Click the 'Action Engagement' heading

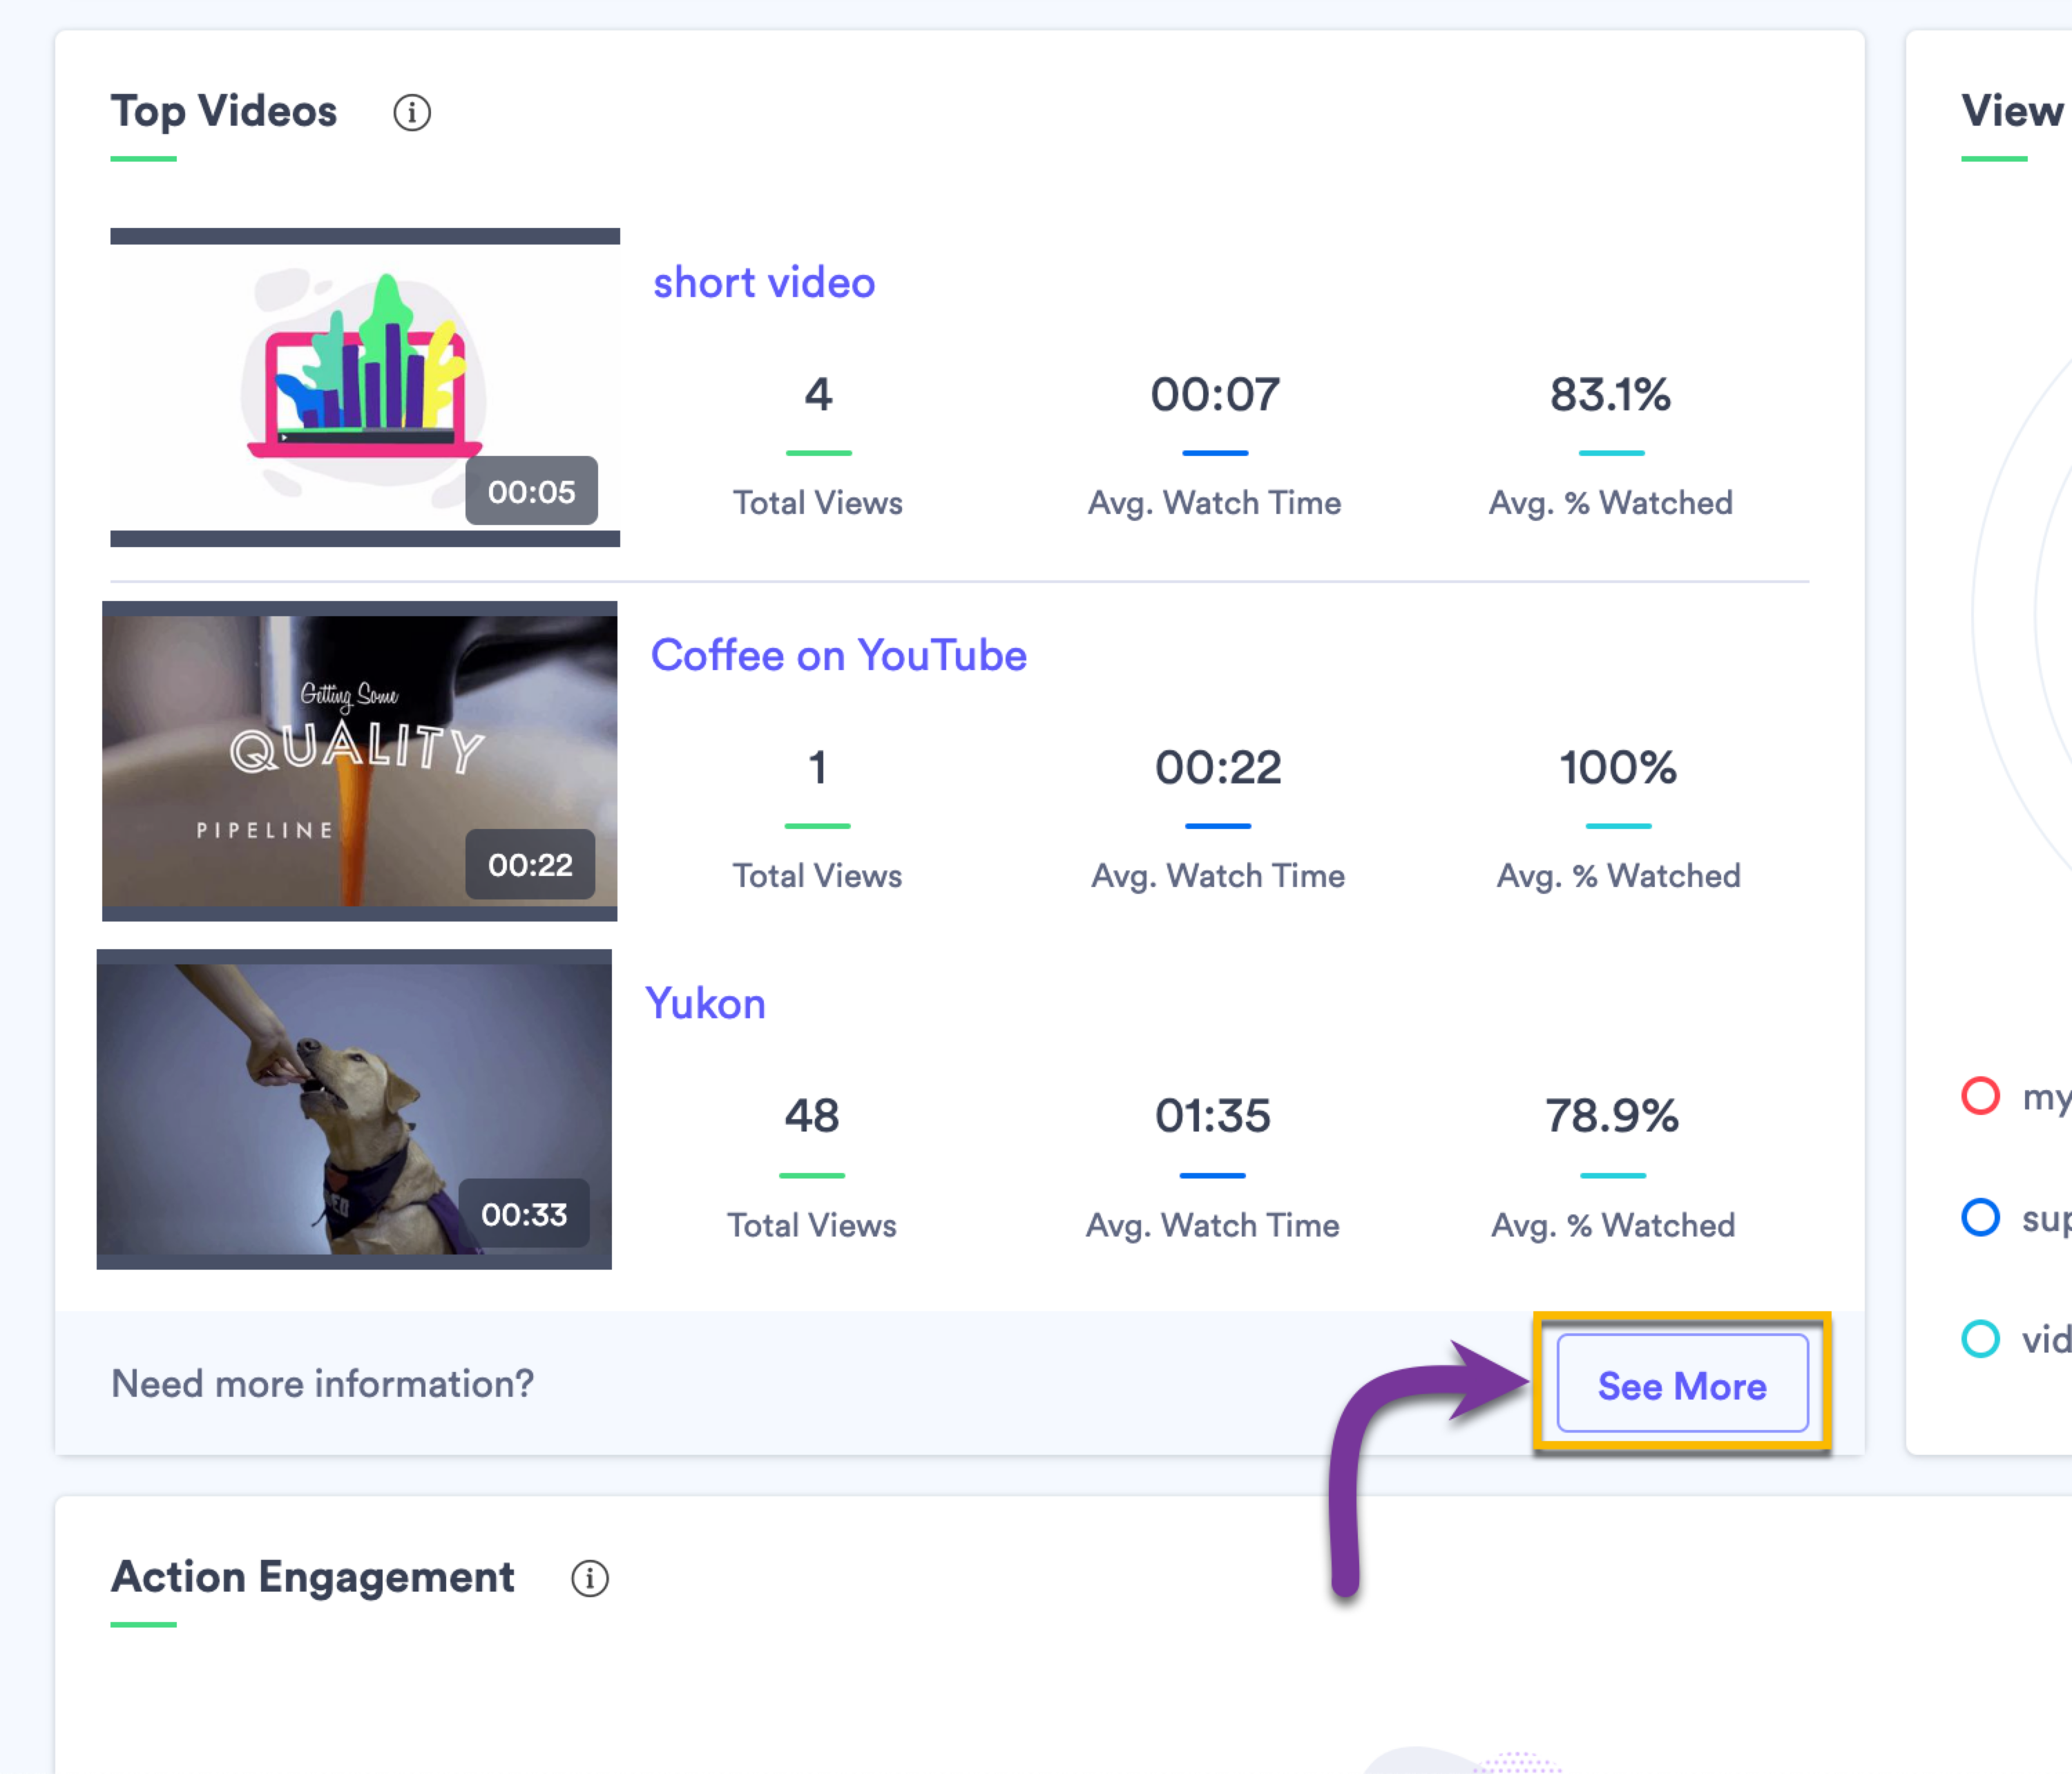pyautogui.click(x=313, y=1577)
